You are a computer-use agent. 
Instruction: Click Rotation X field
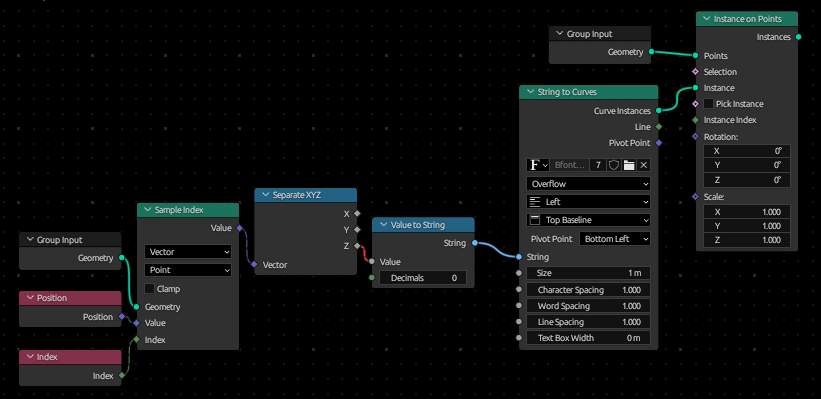point(747,151)
